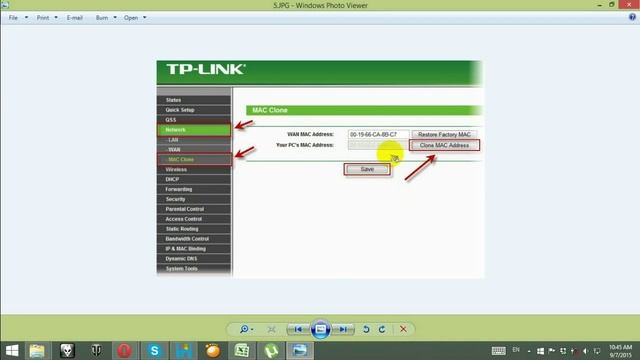Go to the next photo
The image size is (640, 360).
pos(343,329)
